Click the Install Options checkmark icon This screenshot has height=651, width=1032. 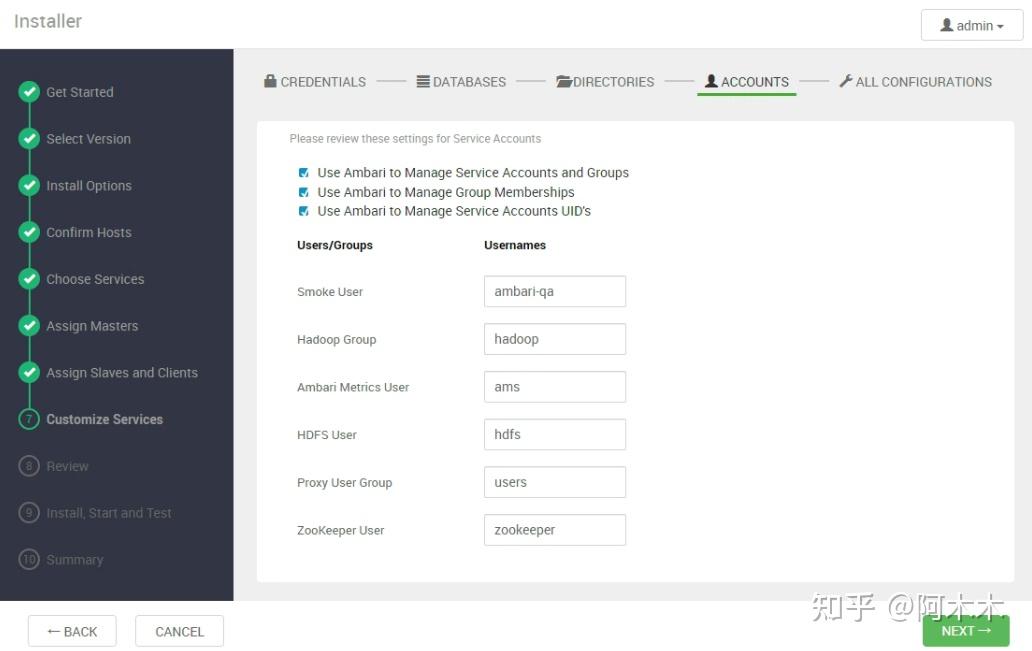pyautogui.click(x=29, y=186)
